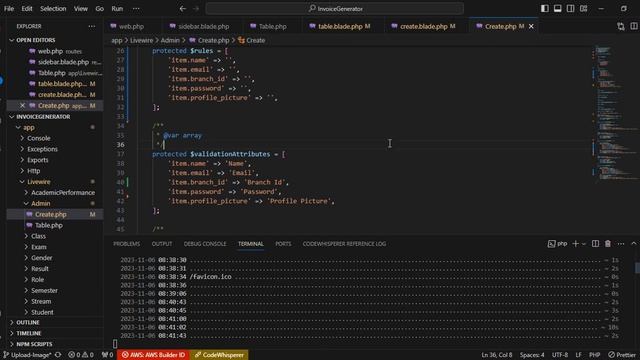Image resolution: width=640 pixels, height=360 pixels.
Task: Toggle primary side bar layout icon
Action: [544, 9]
